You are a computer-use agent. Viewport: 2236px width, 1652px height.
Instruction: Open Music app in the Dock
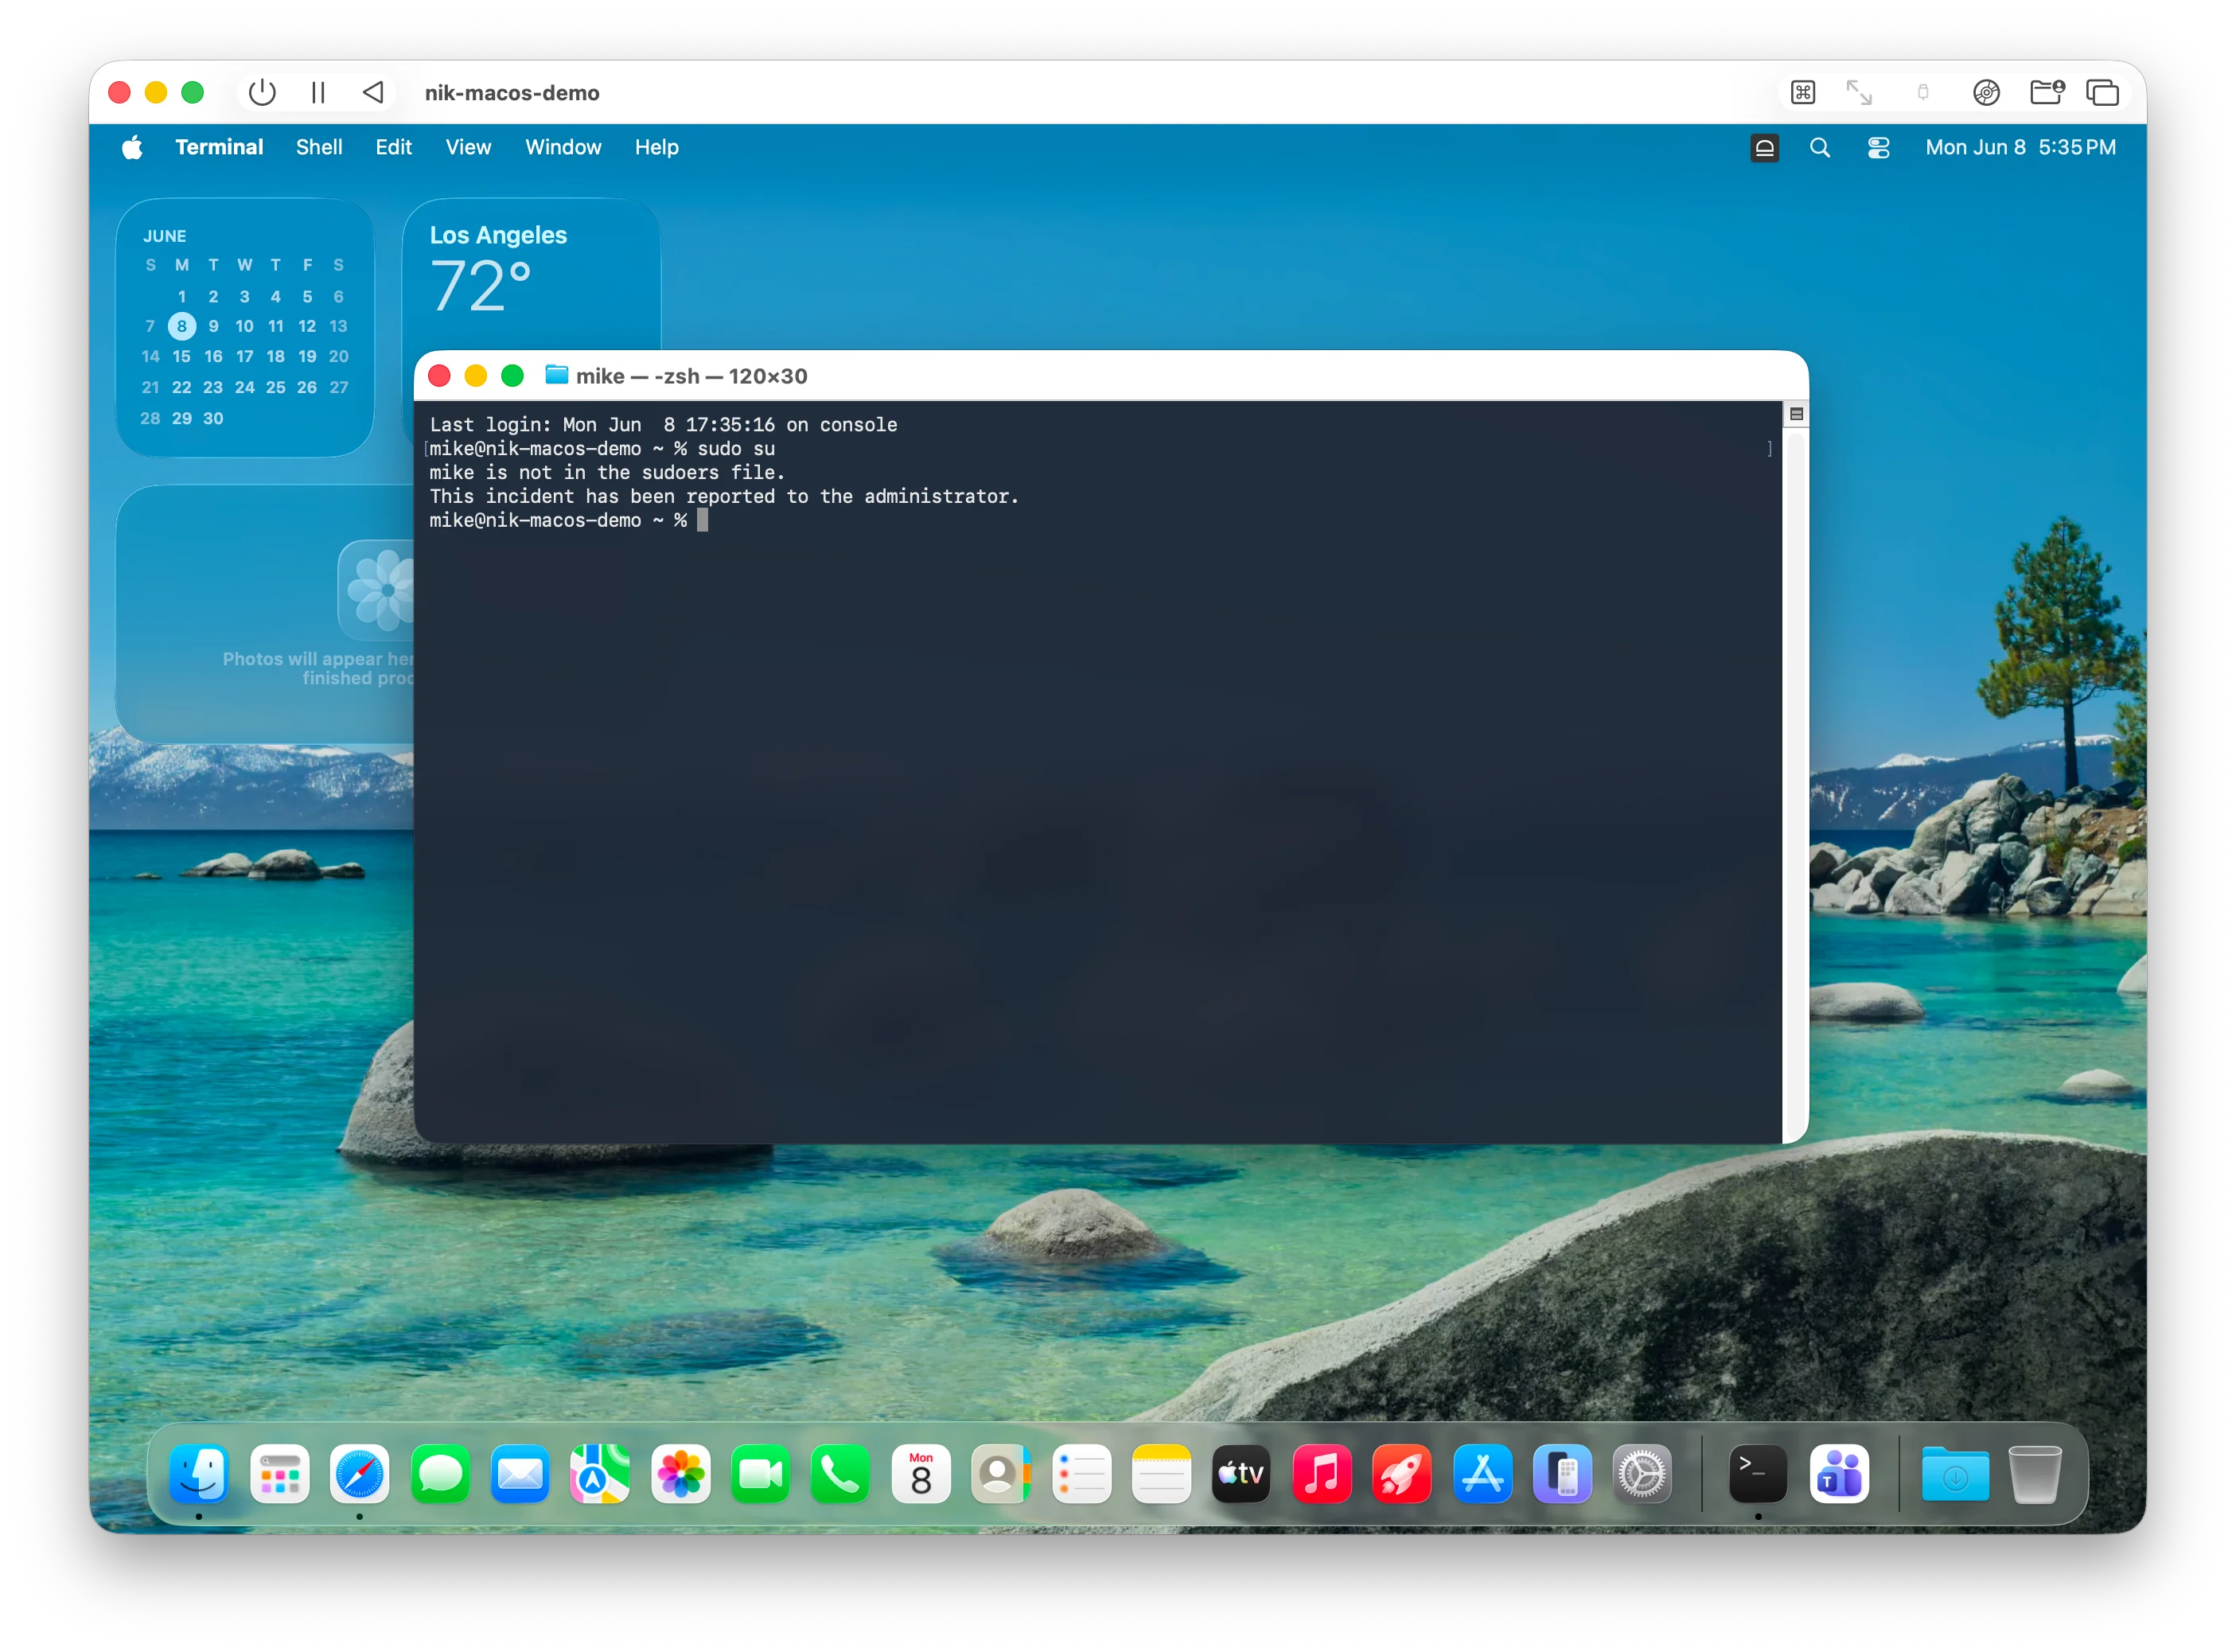(1322, 1473)
